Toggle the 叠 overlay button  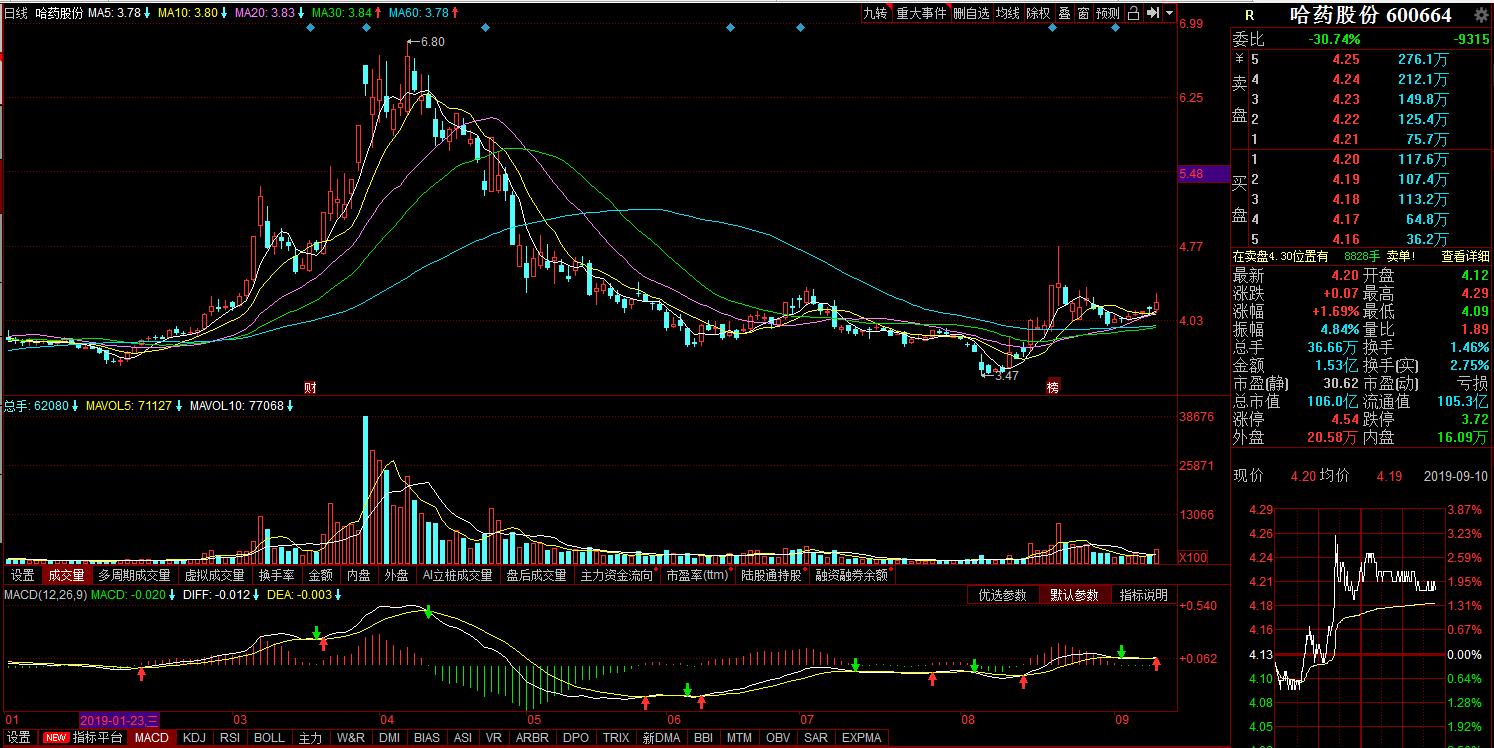pos(1064,13)
